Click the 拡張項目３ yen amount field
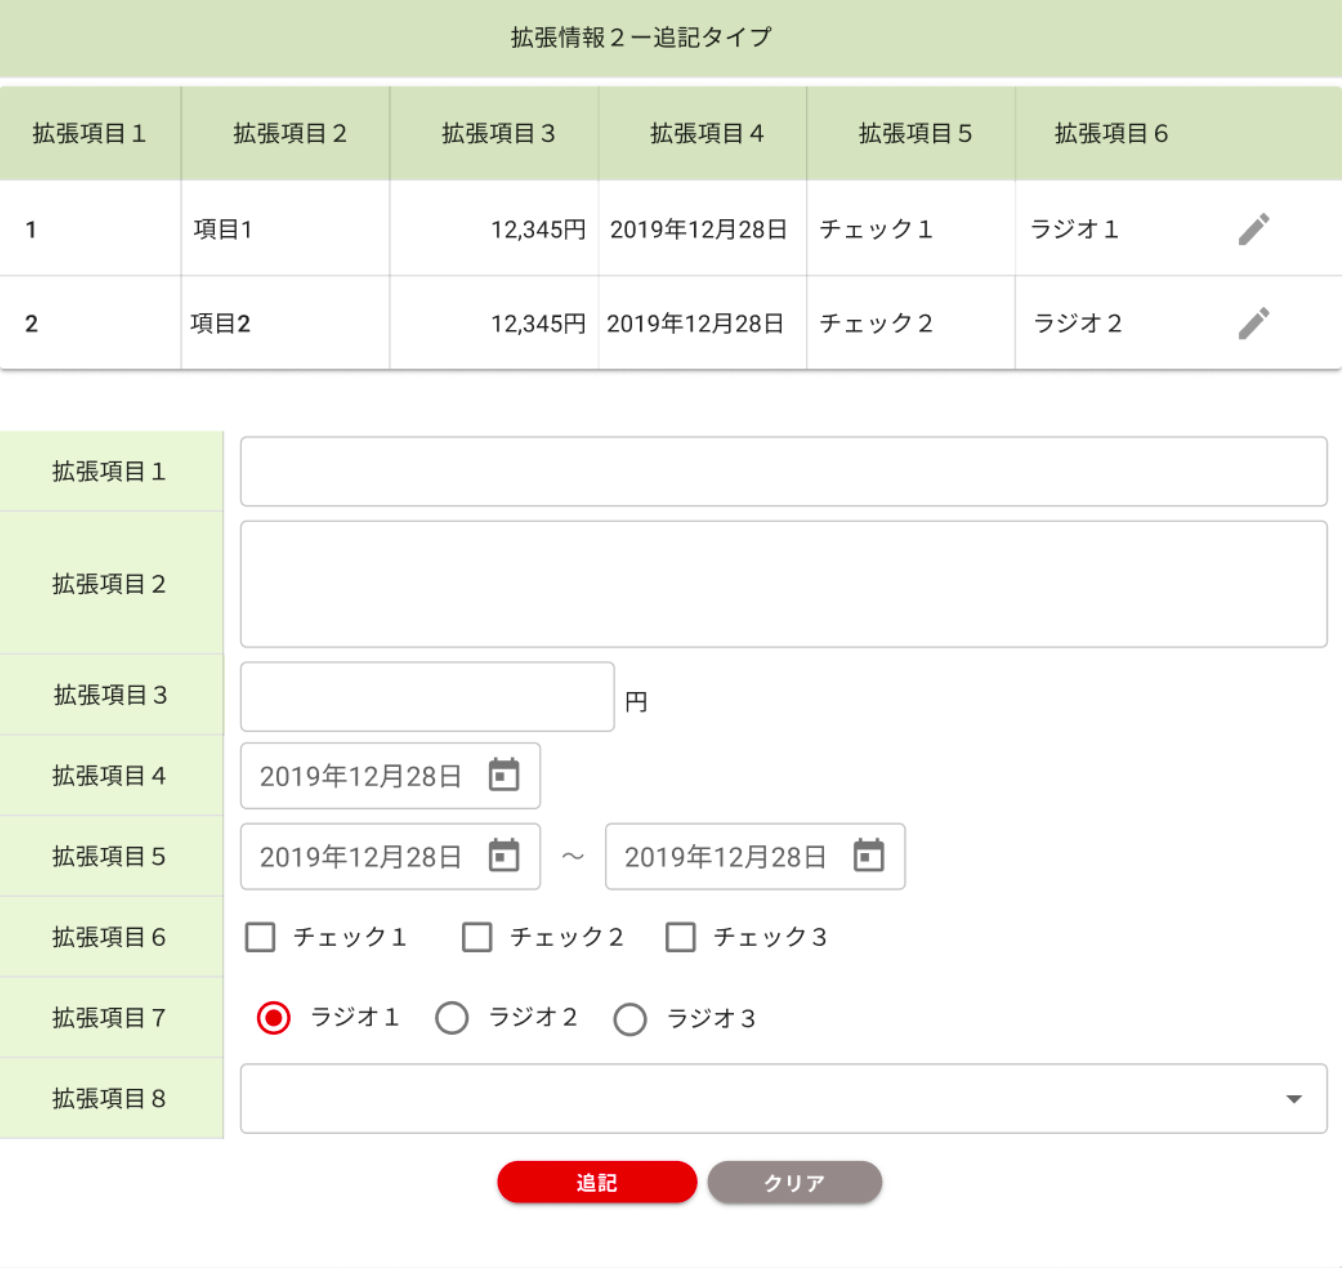1342x1268 pixels. click(x=427, y=696)
